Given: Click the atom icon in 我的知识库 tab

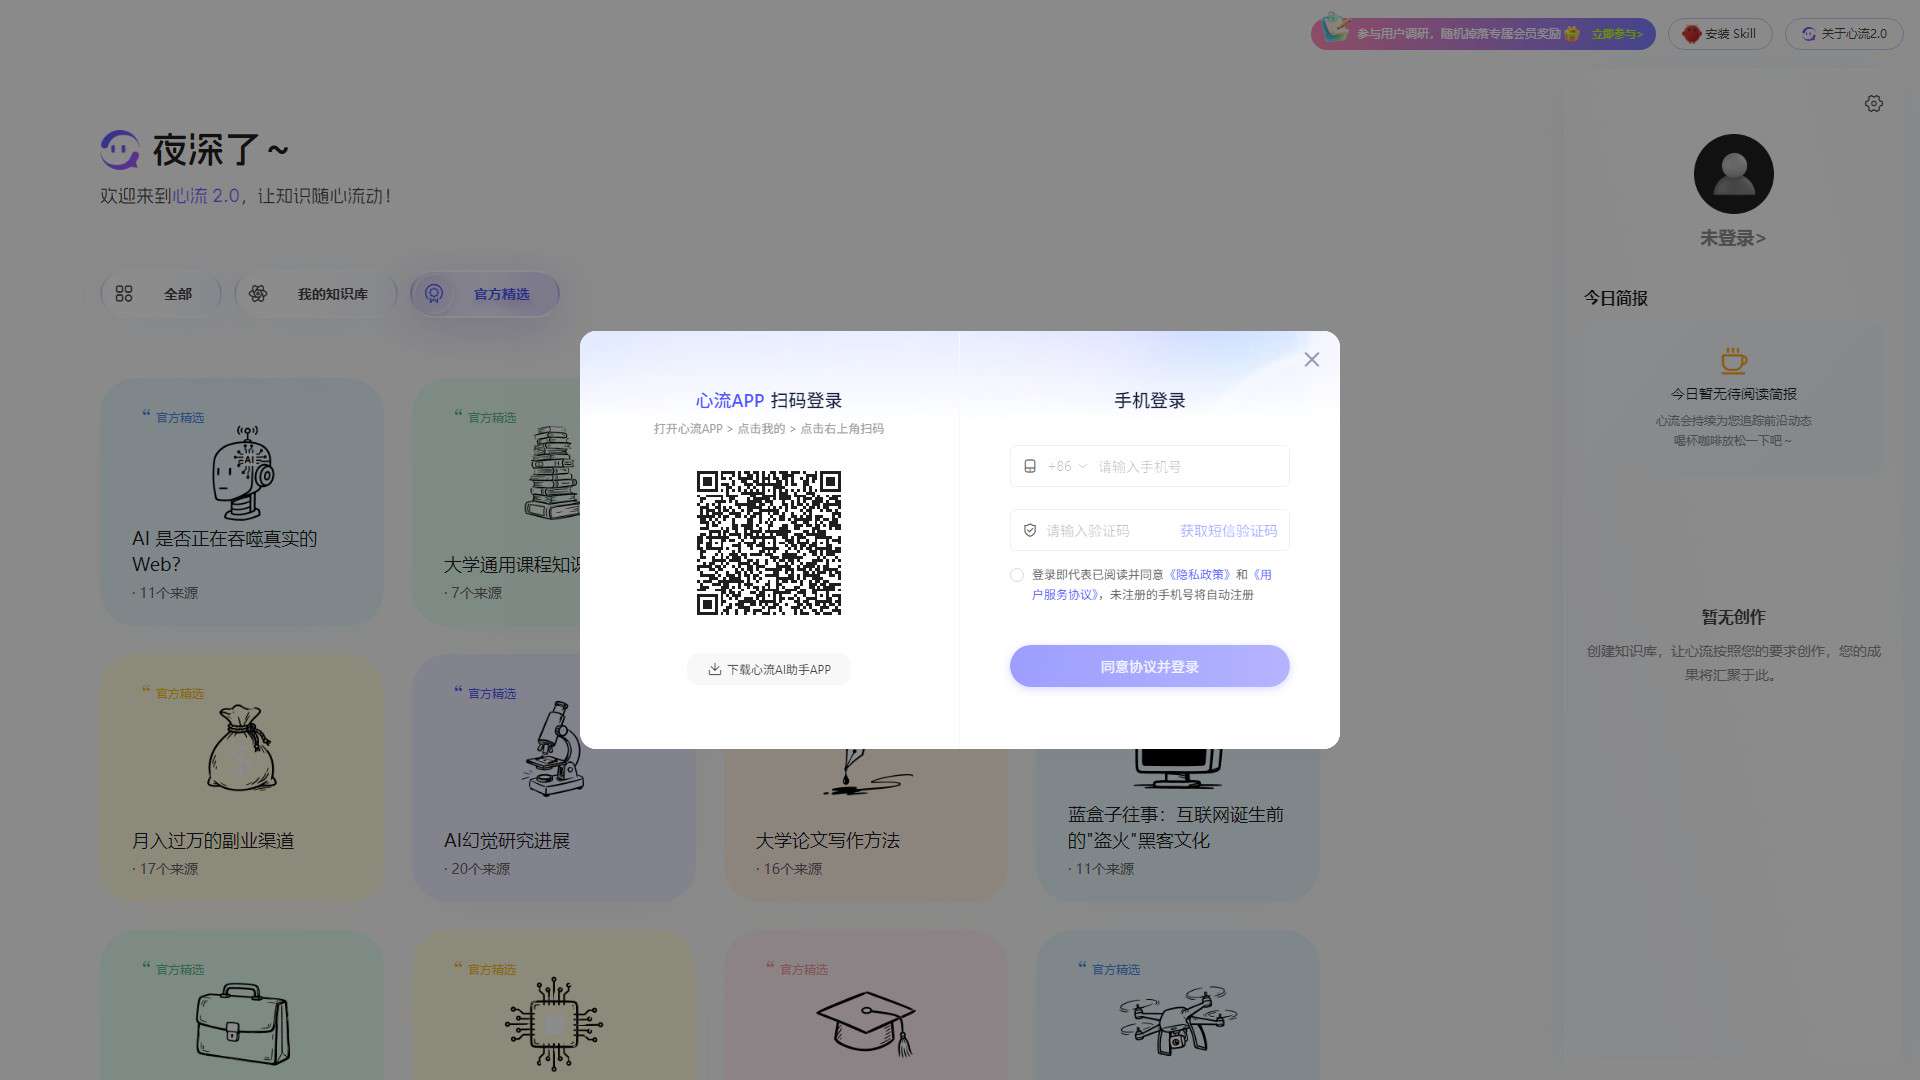Looking at the screenshot, I should point(258,294).
